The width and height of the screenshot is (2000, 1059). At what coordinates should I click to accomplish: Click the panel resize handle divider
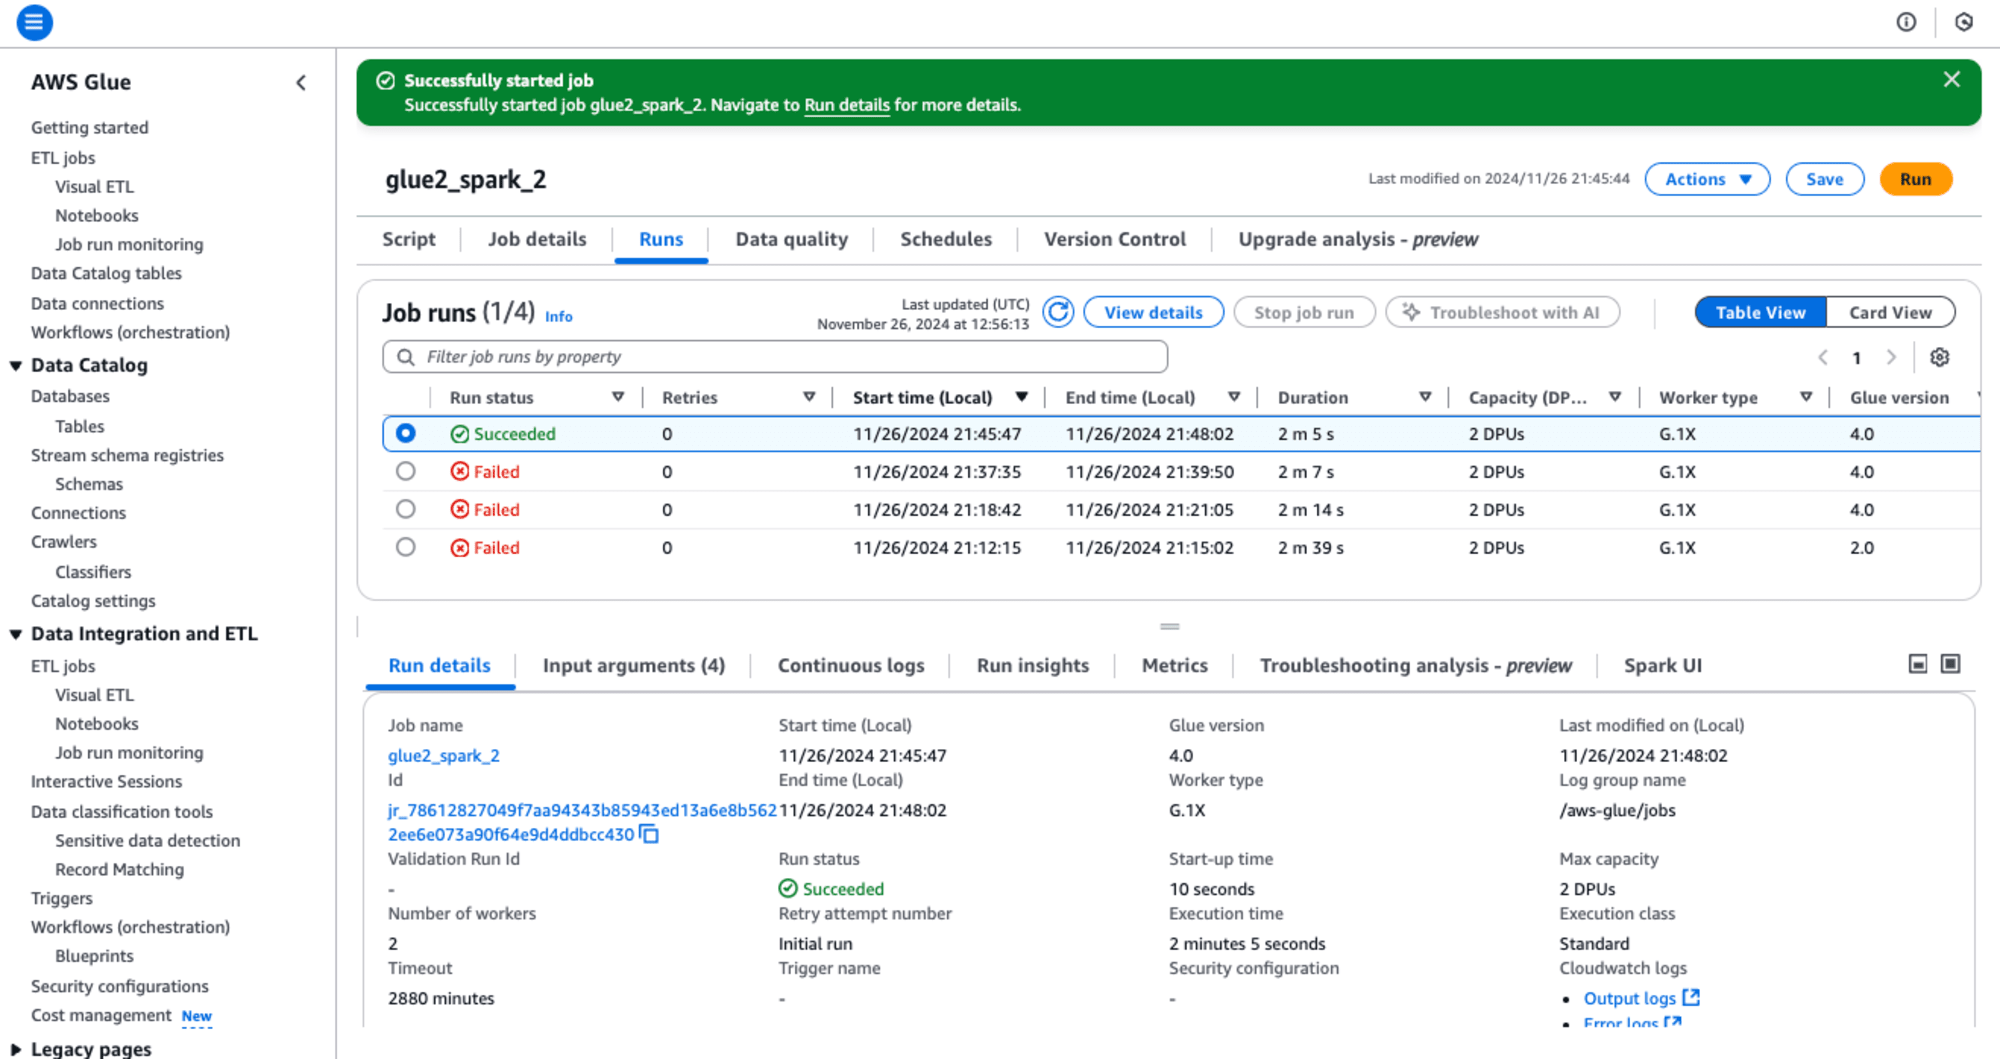[1170, 627]
